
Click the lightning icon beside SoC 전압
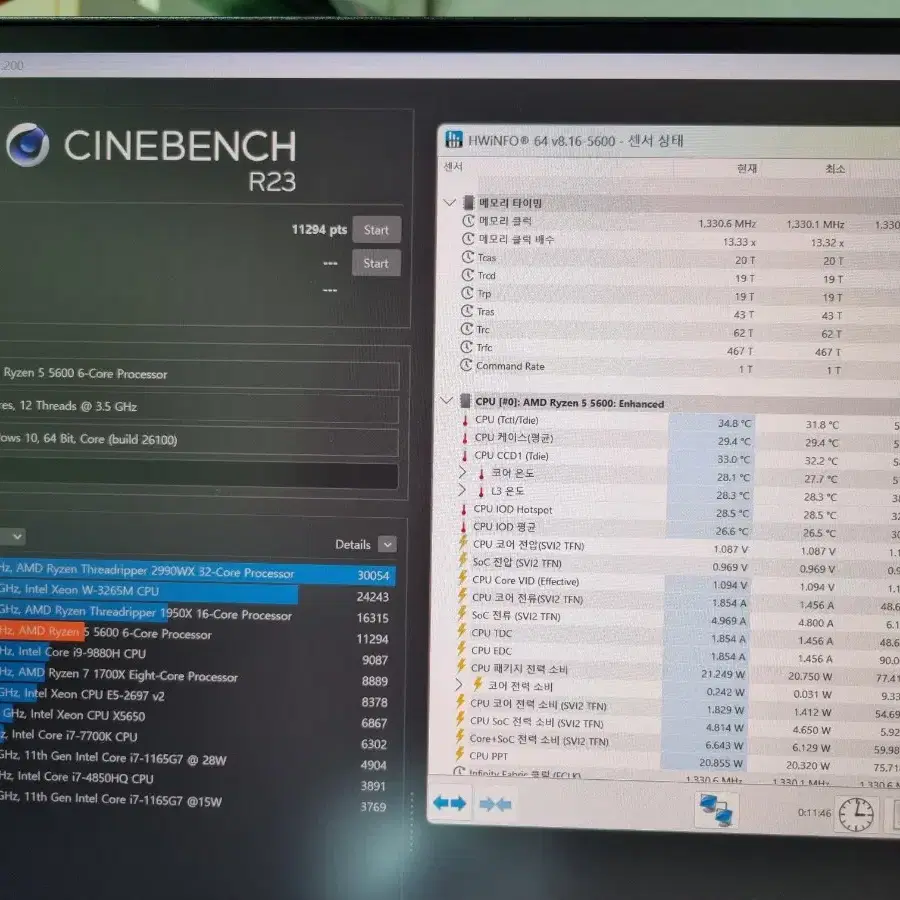[x=463, y=561]
